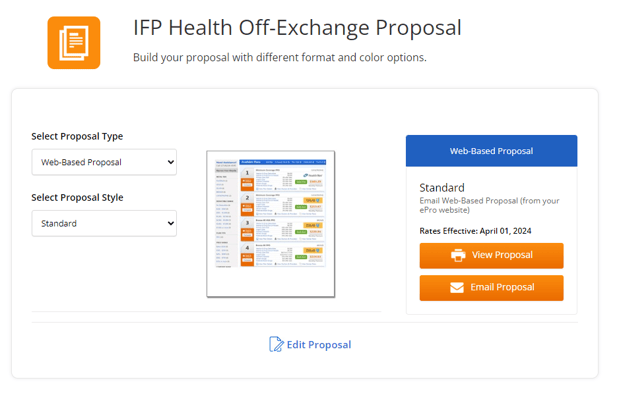This screenshot has height=395, width=619.
Task: Click the blue Web-Based Proposal panel header
Action: coord(491,151)
